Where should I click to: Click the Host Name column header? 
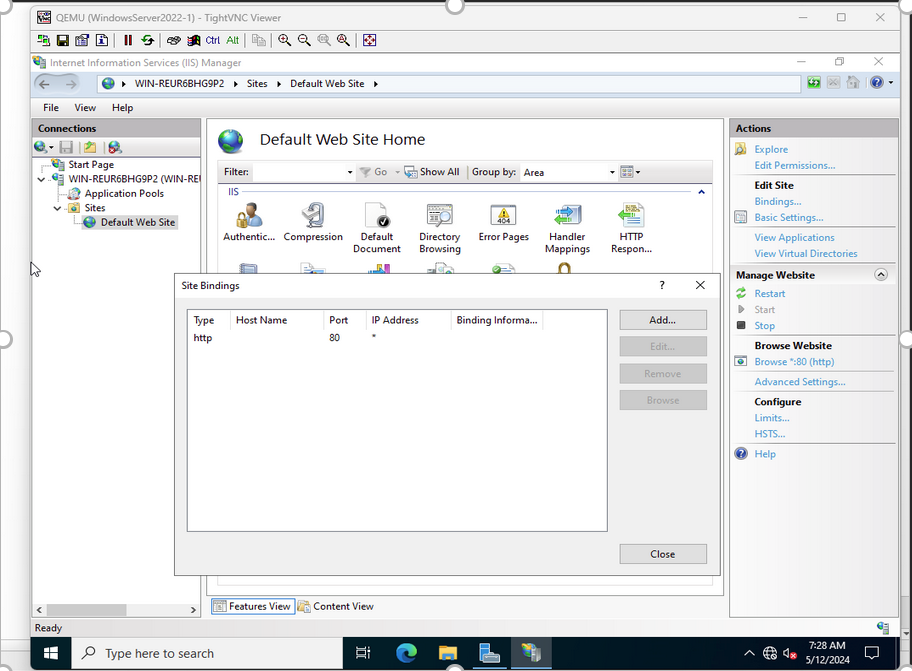point(277,320)
